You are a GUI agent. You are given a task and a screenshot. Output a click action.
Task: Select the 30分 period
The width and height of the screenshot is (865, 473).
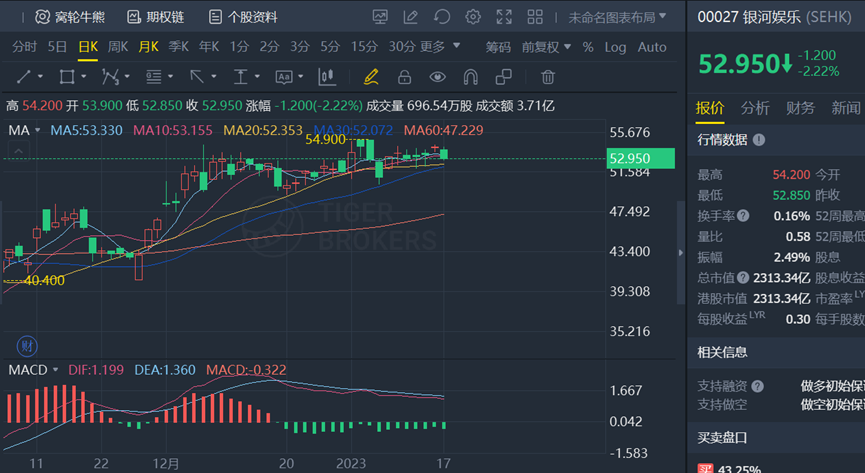click(402, 47)
